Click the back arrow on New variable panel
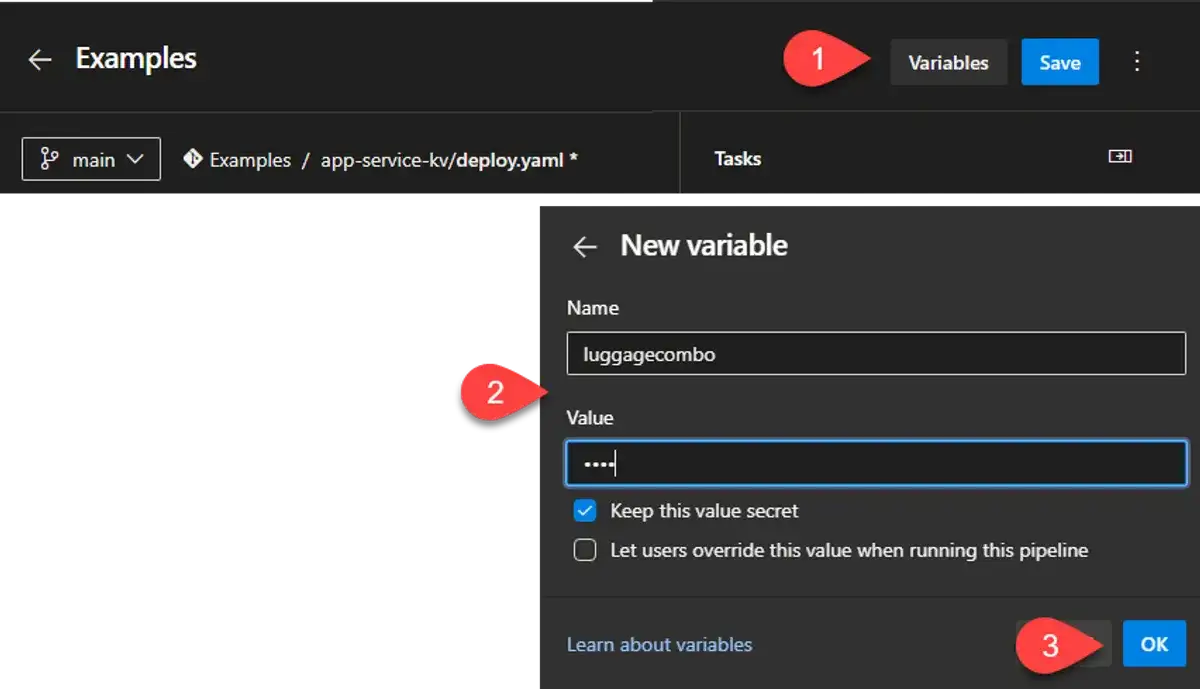The width and height of the screenshot is (1200, 689). pos(585,247)
